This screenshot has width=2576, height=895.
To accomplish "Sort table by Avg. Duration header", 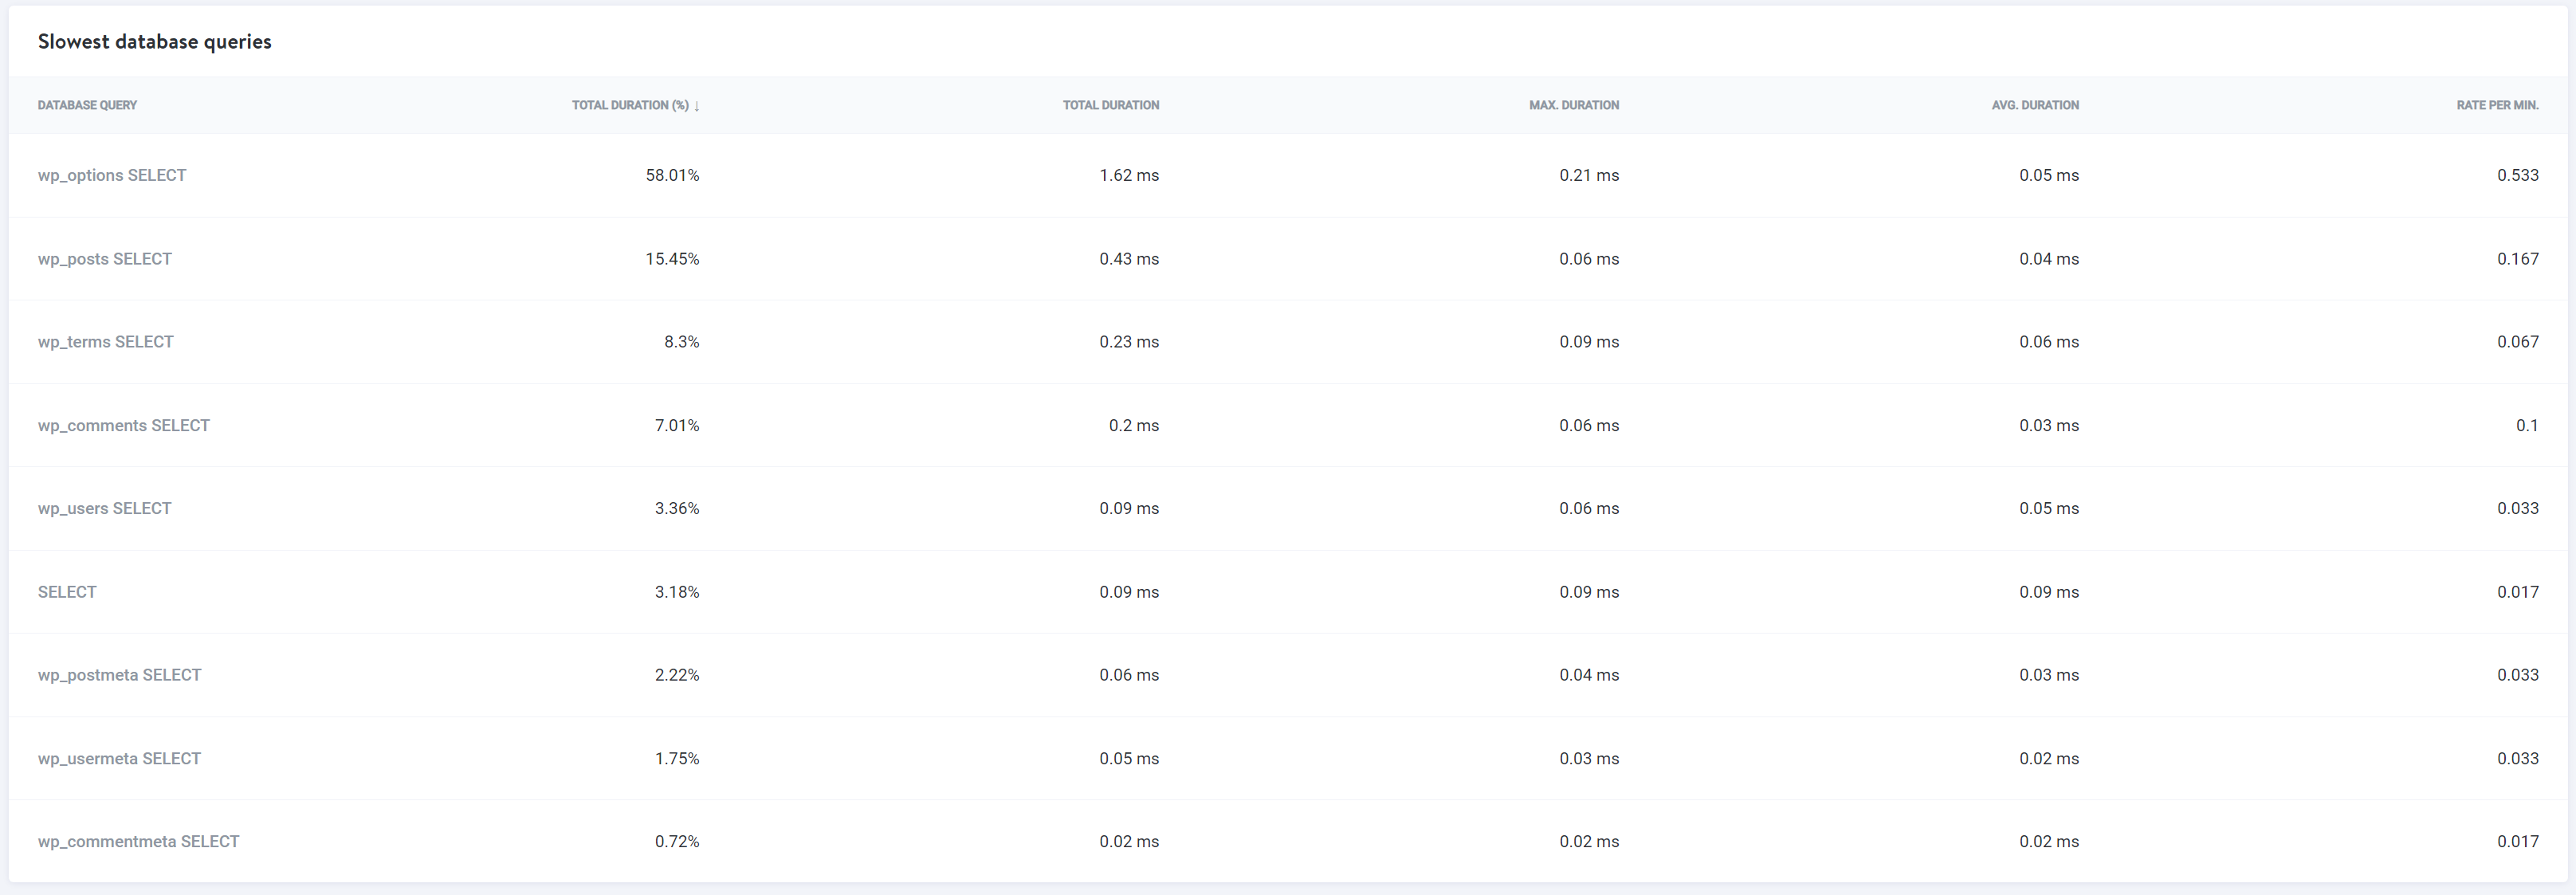I will click(2035, 105).
